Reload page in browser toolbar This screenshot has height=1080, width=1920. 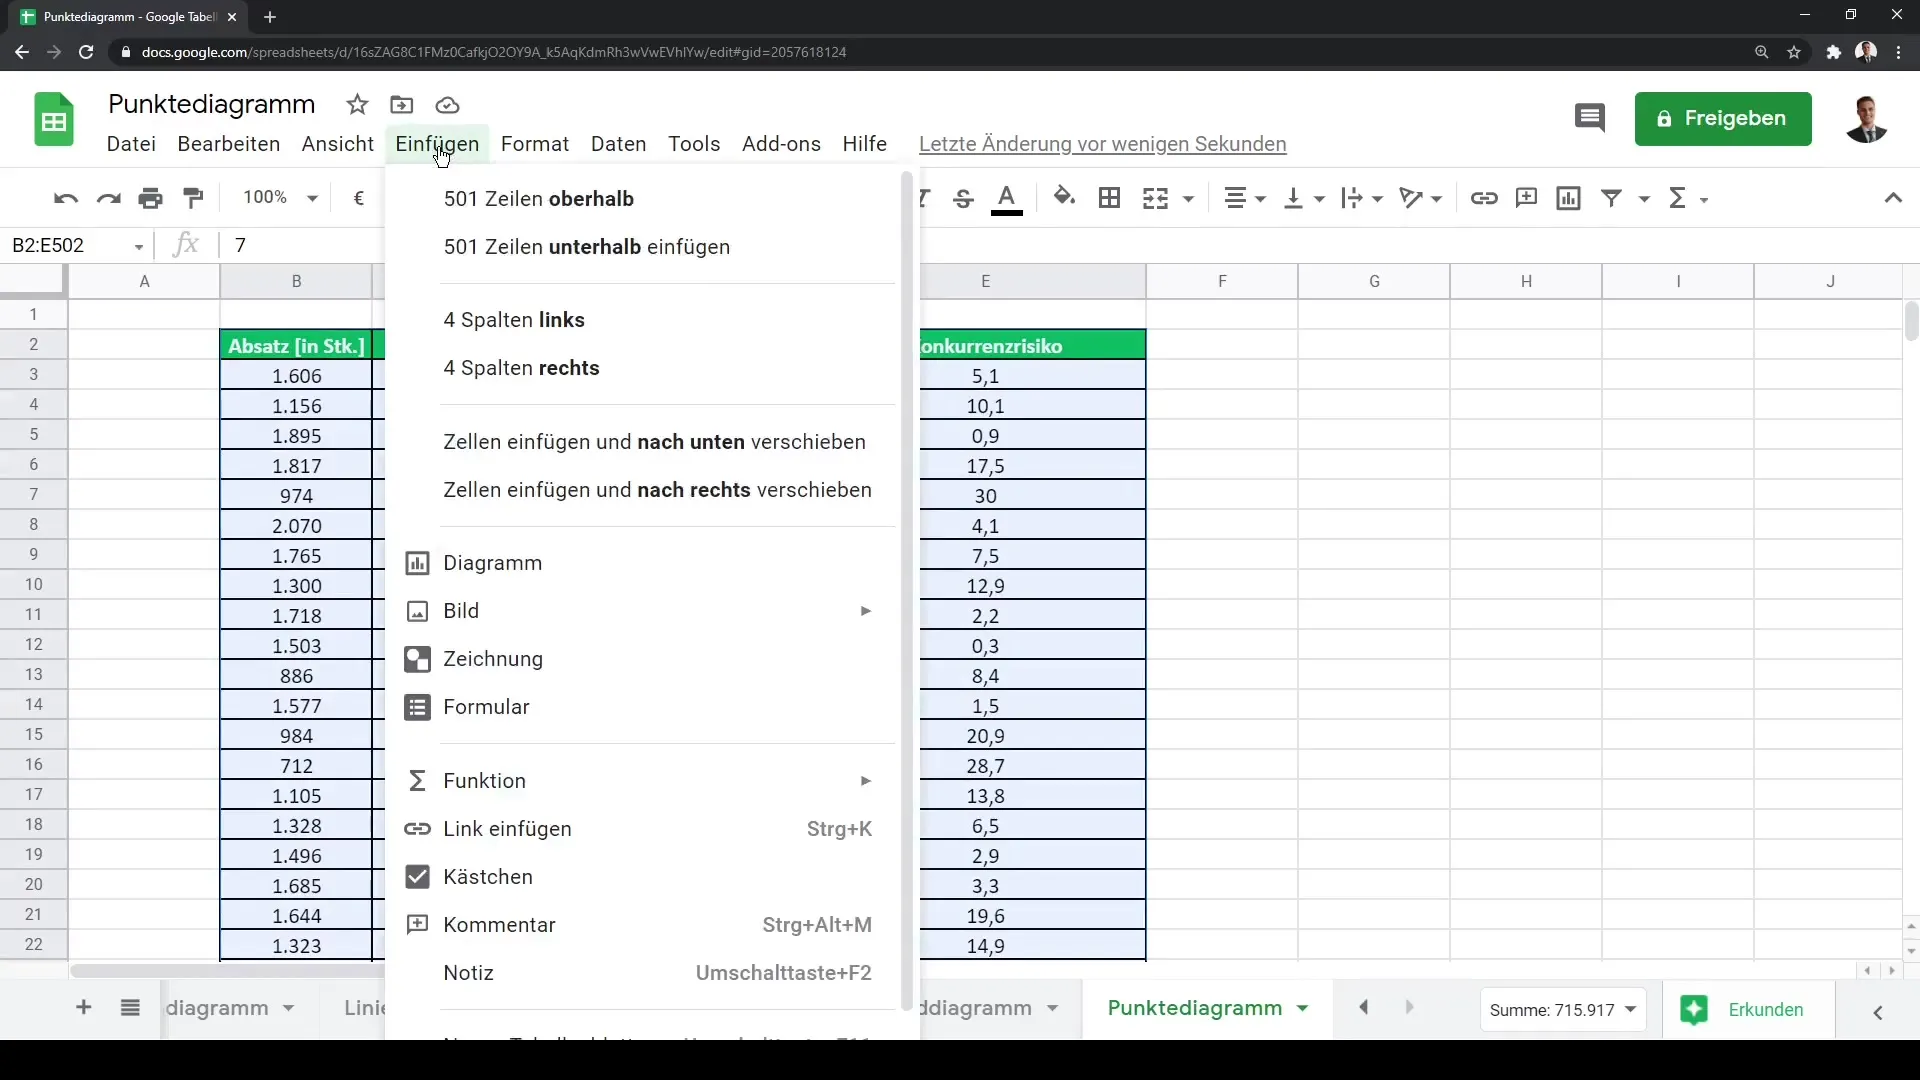coord(86,52)
